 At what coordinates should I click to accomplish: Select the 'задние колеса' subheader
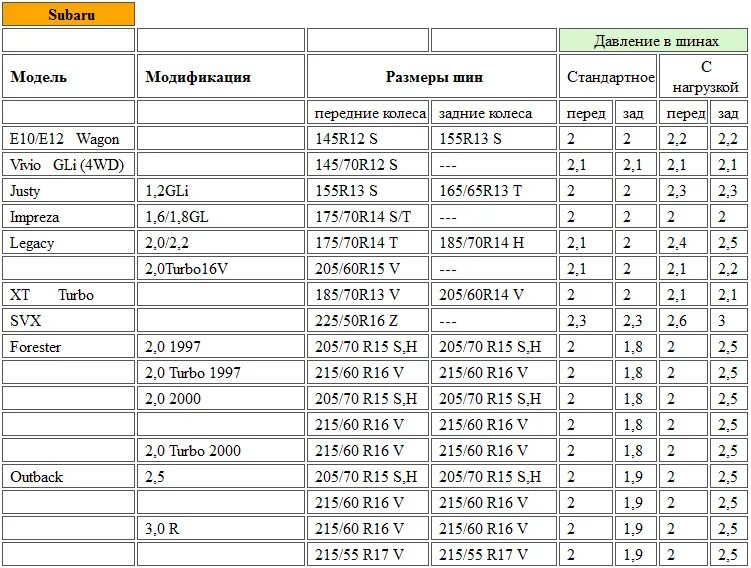494,113
